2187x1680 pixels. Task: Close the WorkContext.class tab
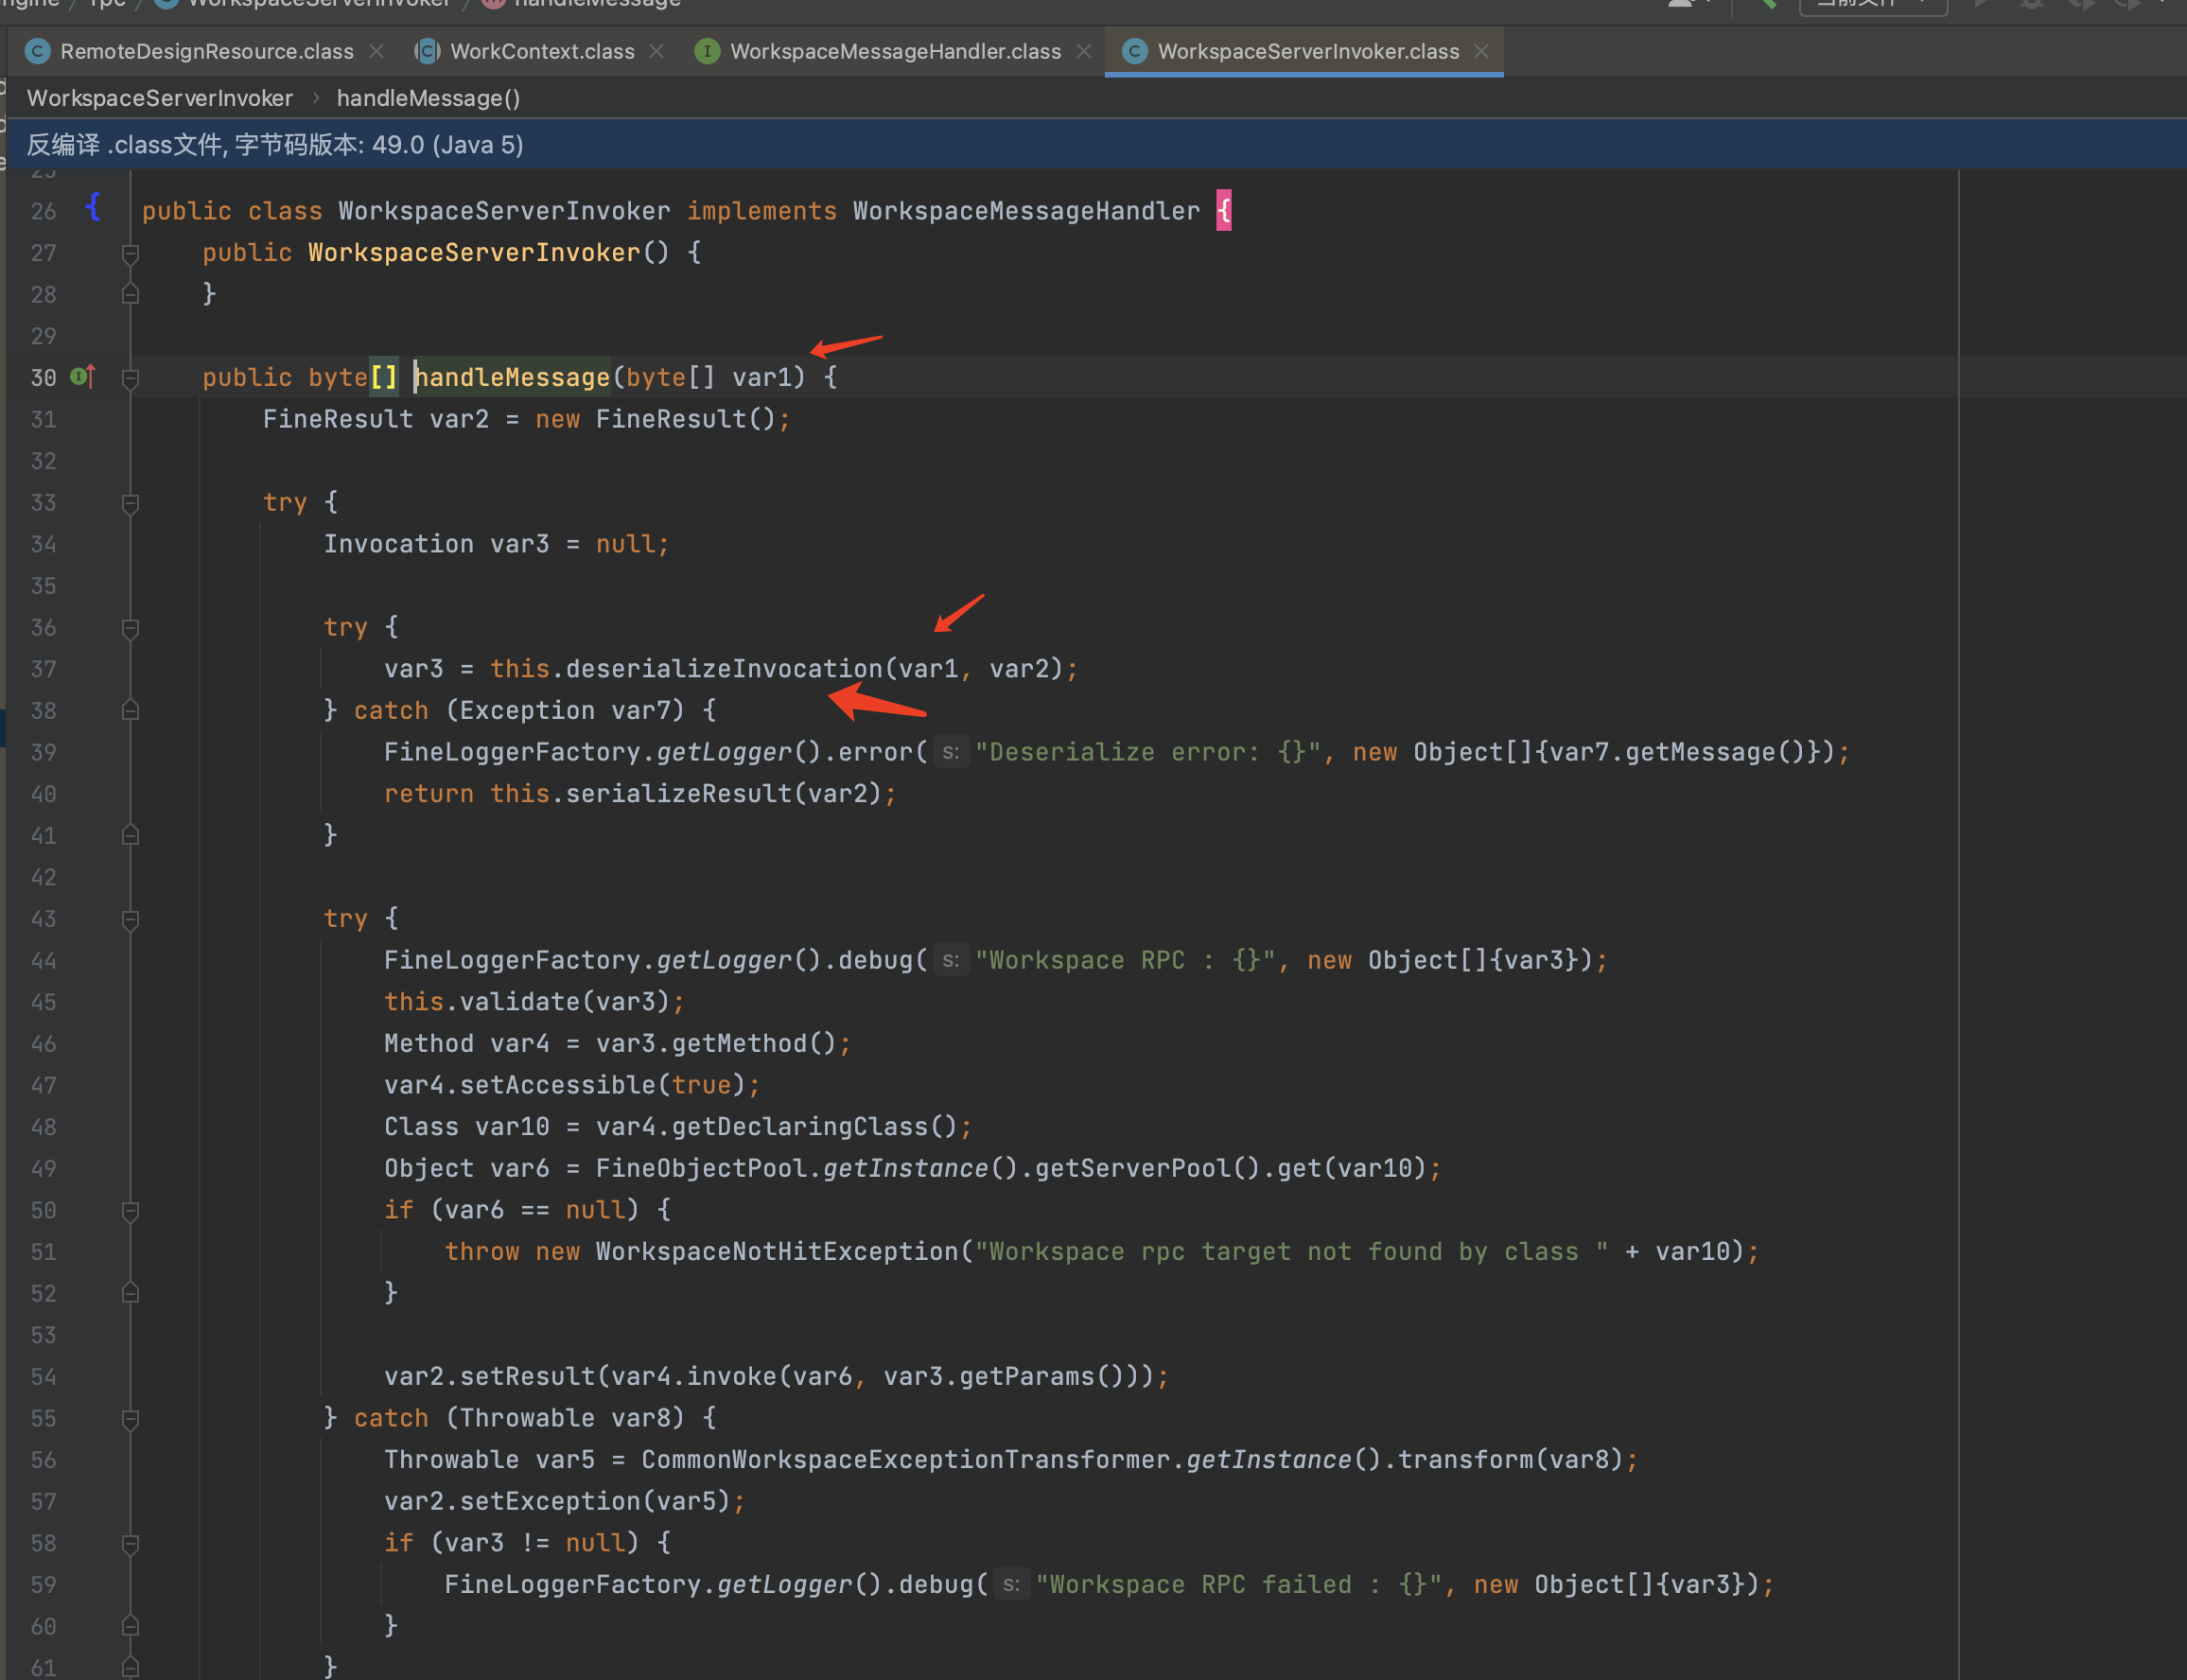(x=657, y=51)
